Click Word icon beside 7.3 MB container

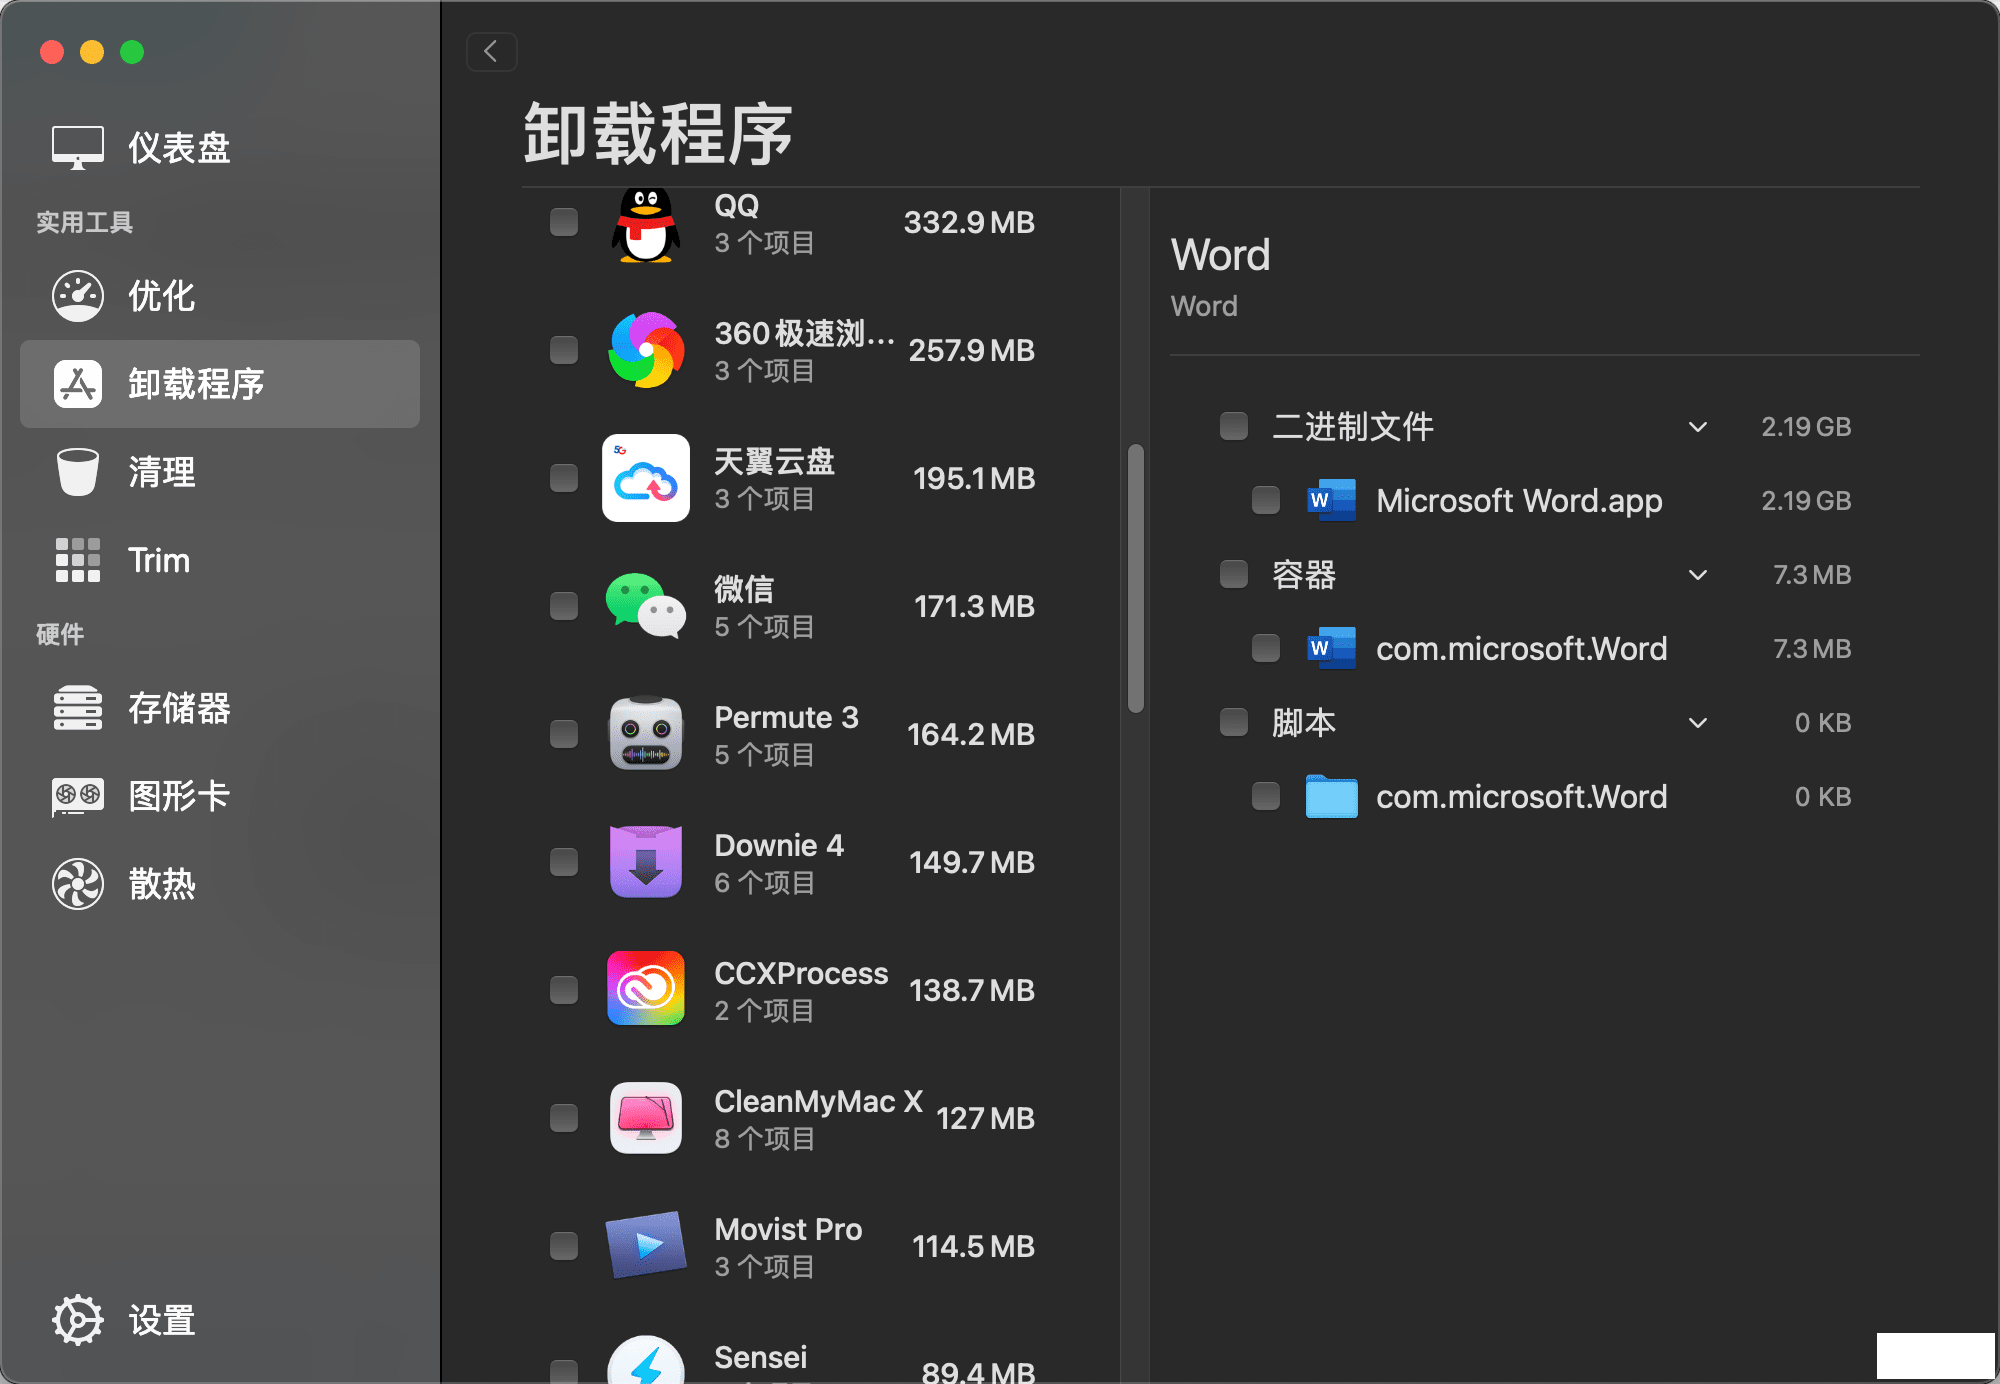point(1332,648)
